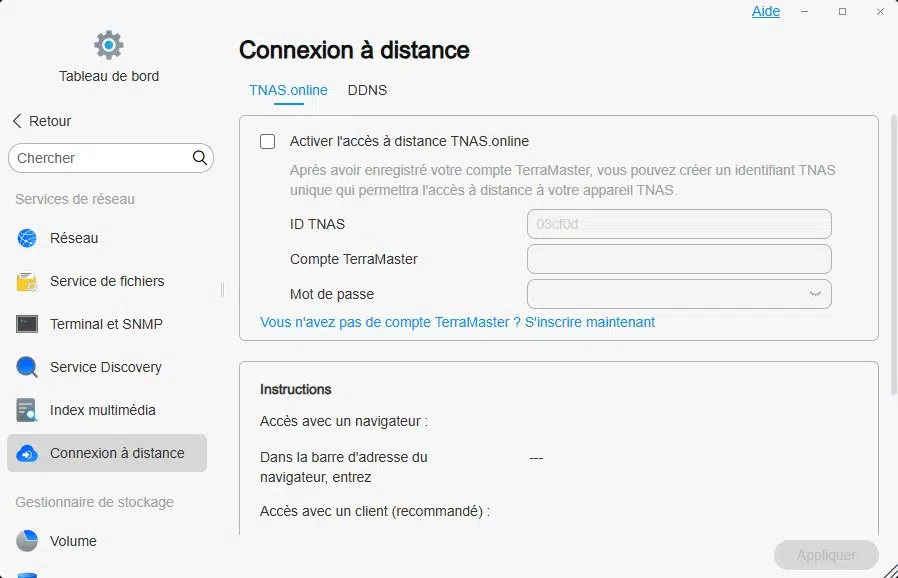Go back with the Retour chevron
This screenshot has width=898, height=578.
pos(17,121)
